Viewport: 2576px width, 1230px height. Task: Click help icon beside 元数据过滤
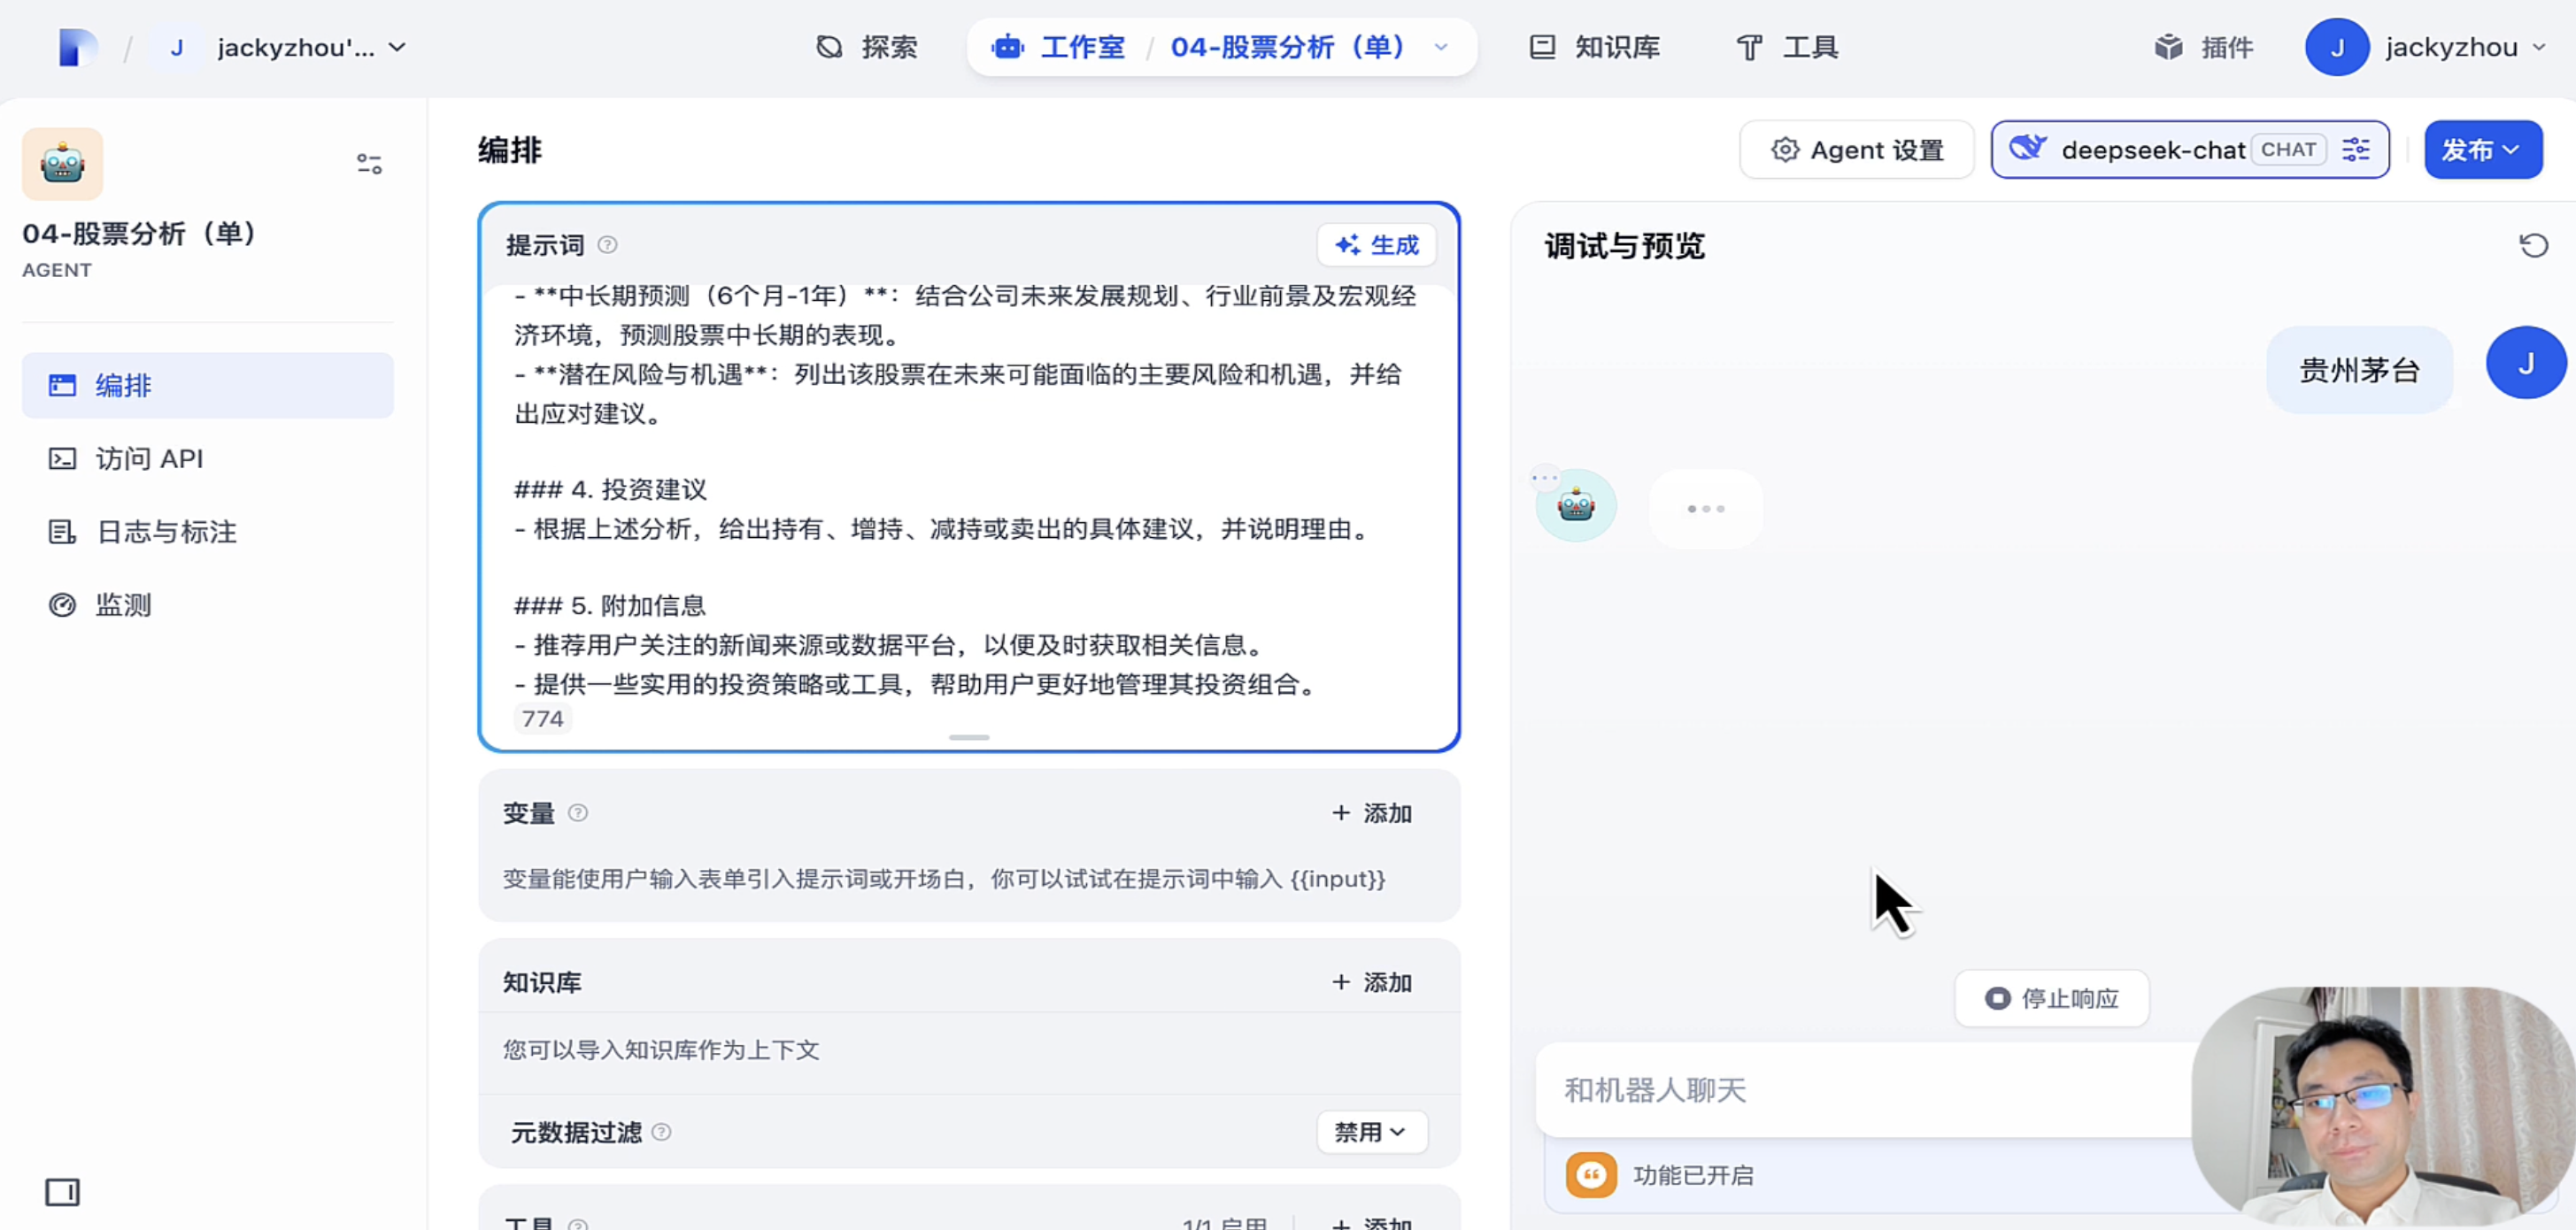click(661, 1132)
